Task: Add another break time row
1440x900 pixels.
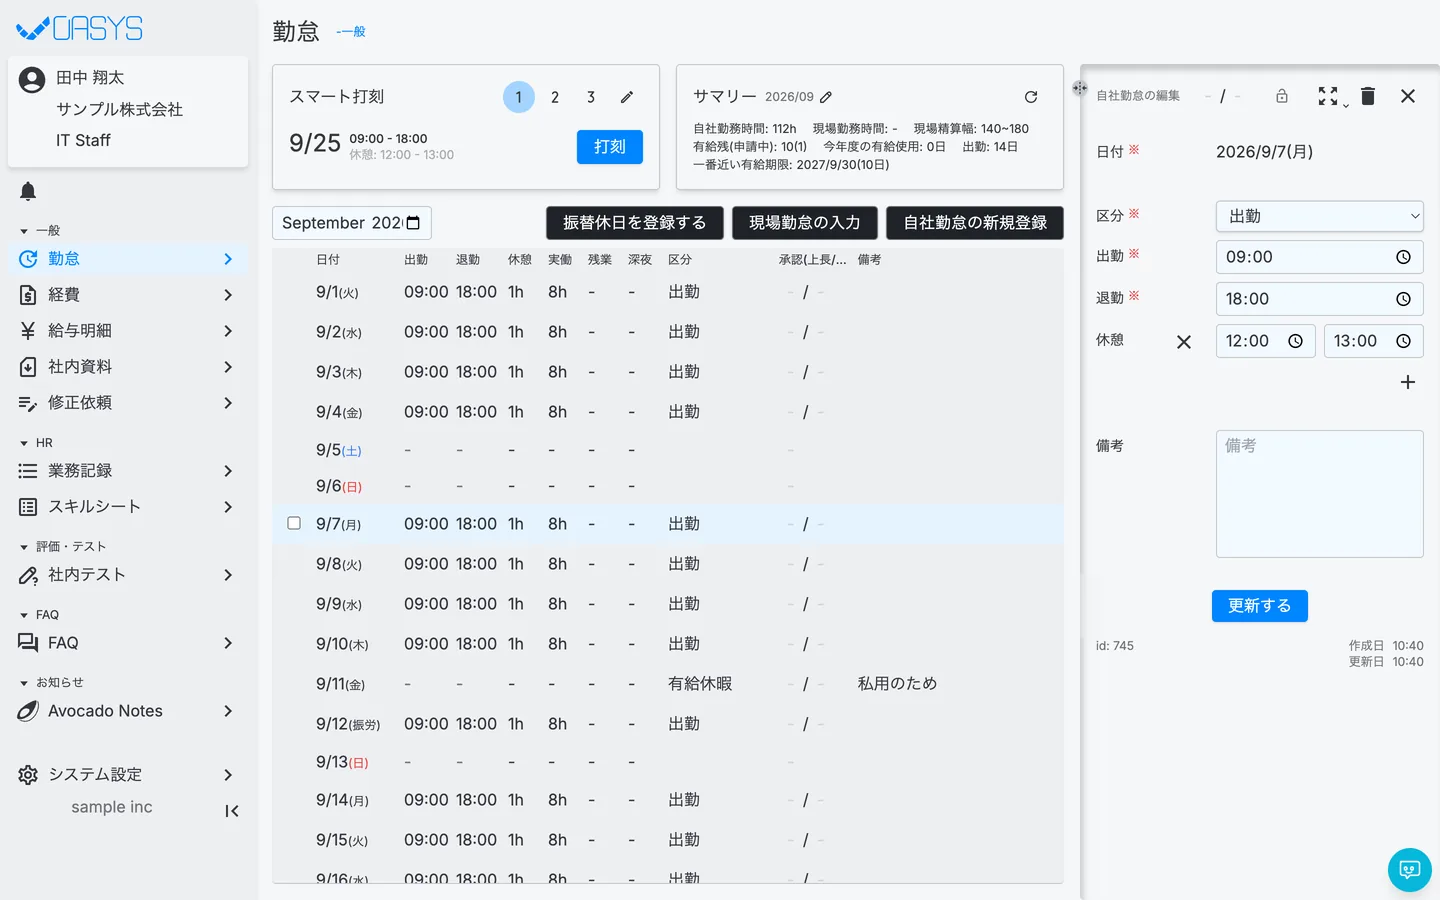Action: point(1408,382)
